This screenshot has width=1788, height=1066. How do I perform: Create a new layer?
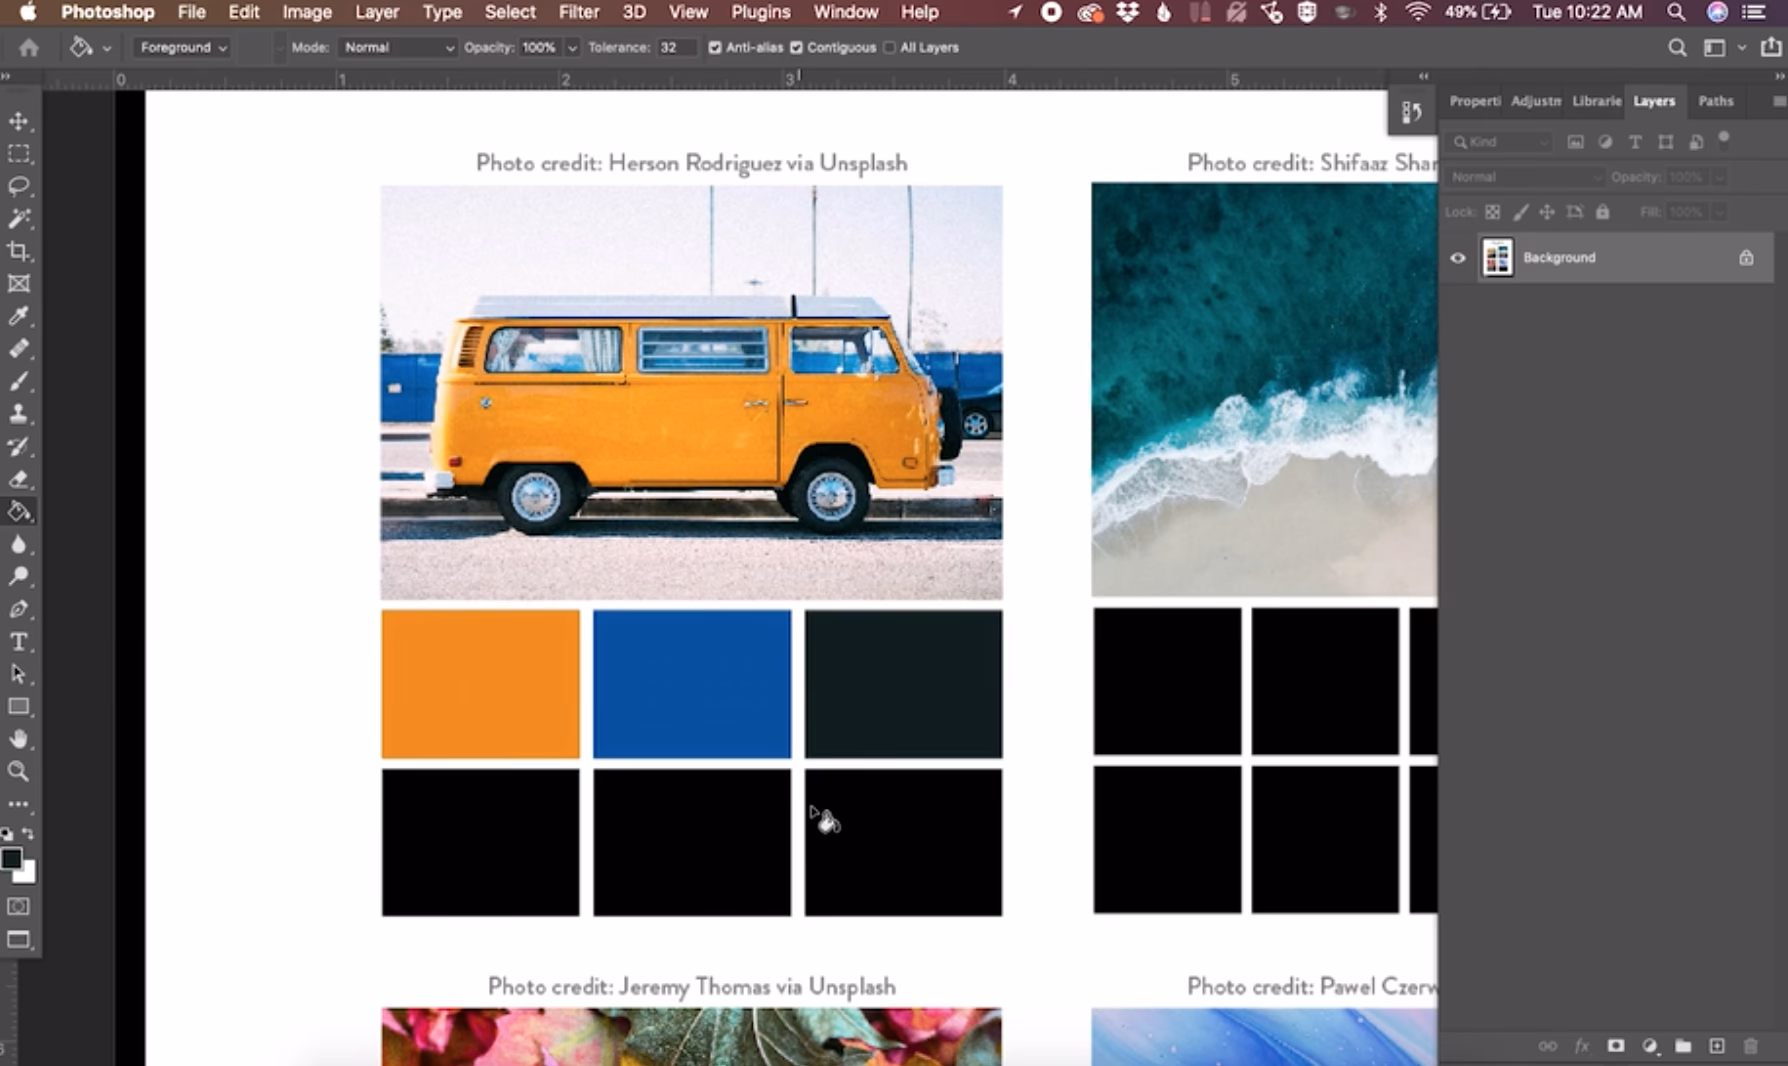(x=1715, y=1045)
